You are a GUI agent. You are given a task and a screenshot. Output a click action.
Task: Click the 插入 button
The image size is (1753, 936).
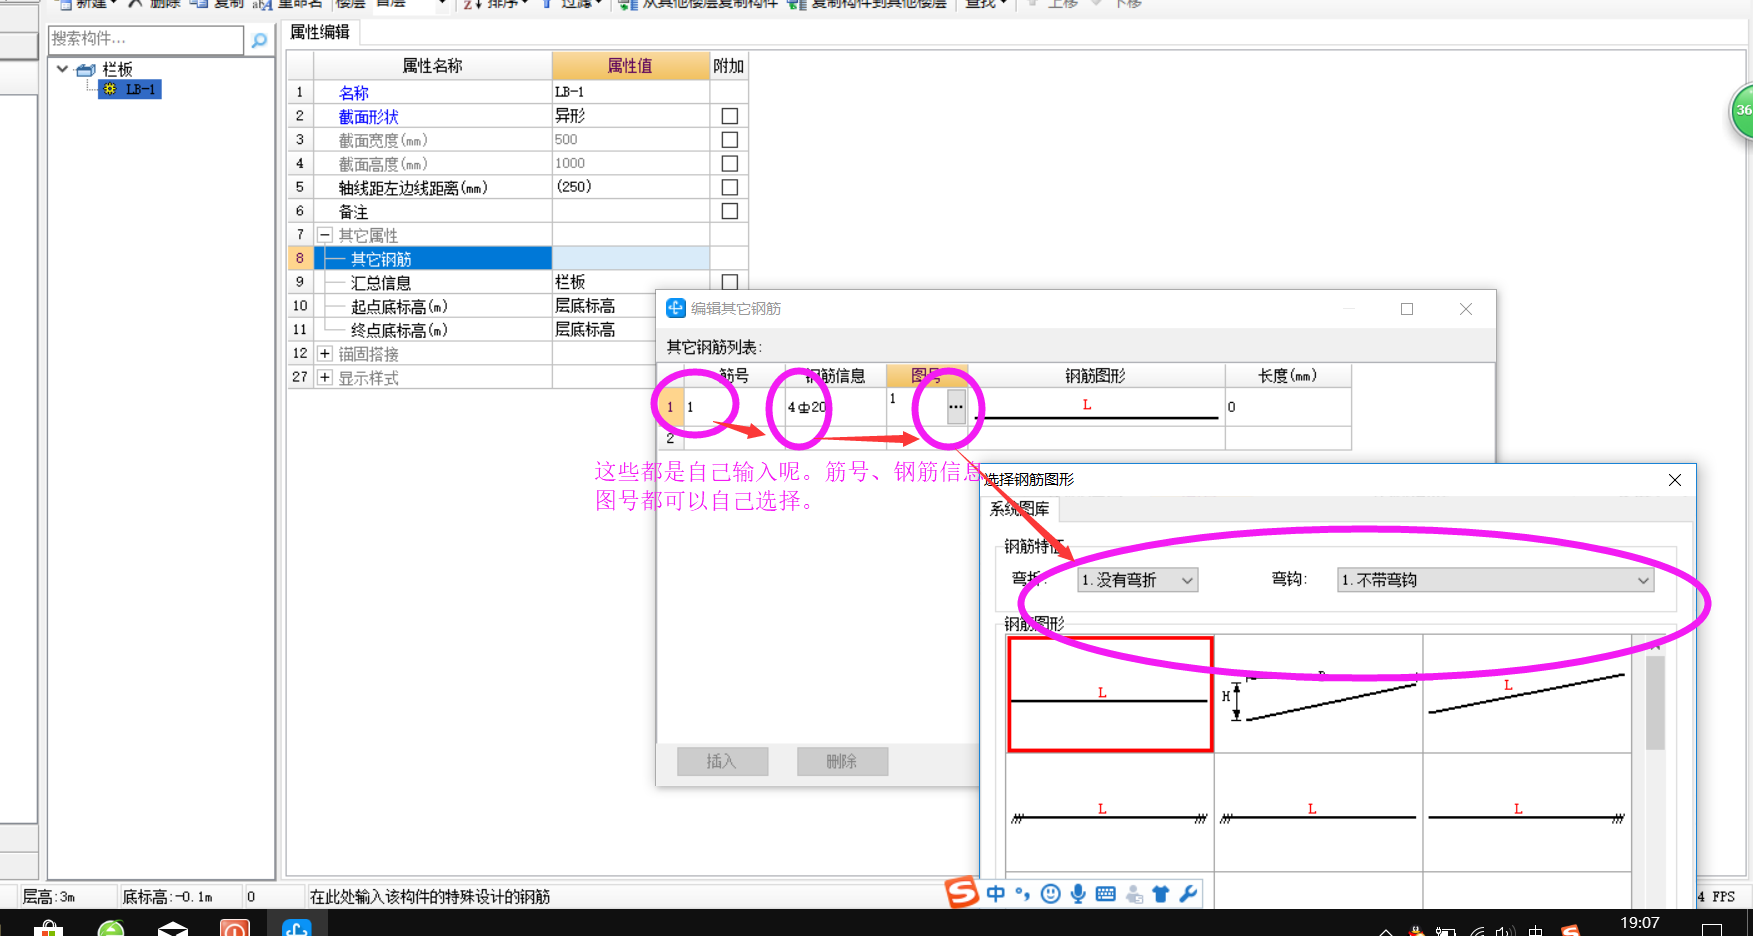click(x=722, y=761)
